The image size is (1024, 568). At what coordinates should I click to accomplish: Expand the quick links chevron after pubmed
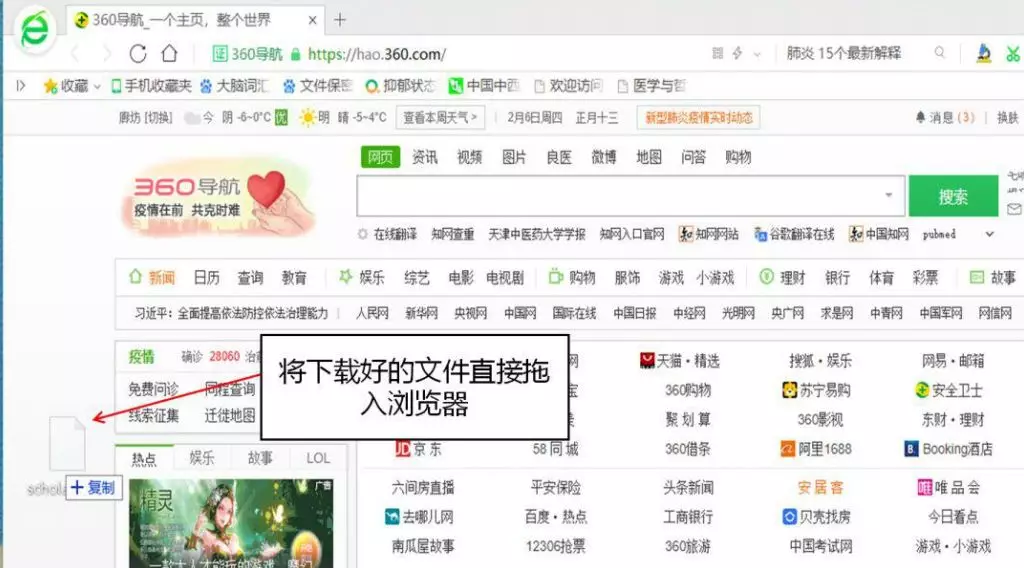click(x=989, y=234)
